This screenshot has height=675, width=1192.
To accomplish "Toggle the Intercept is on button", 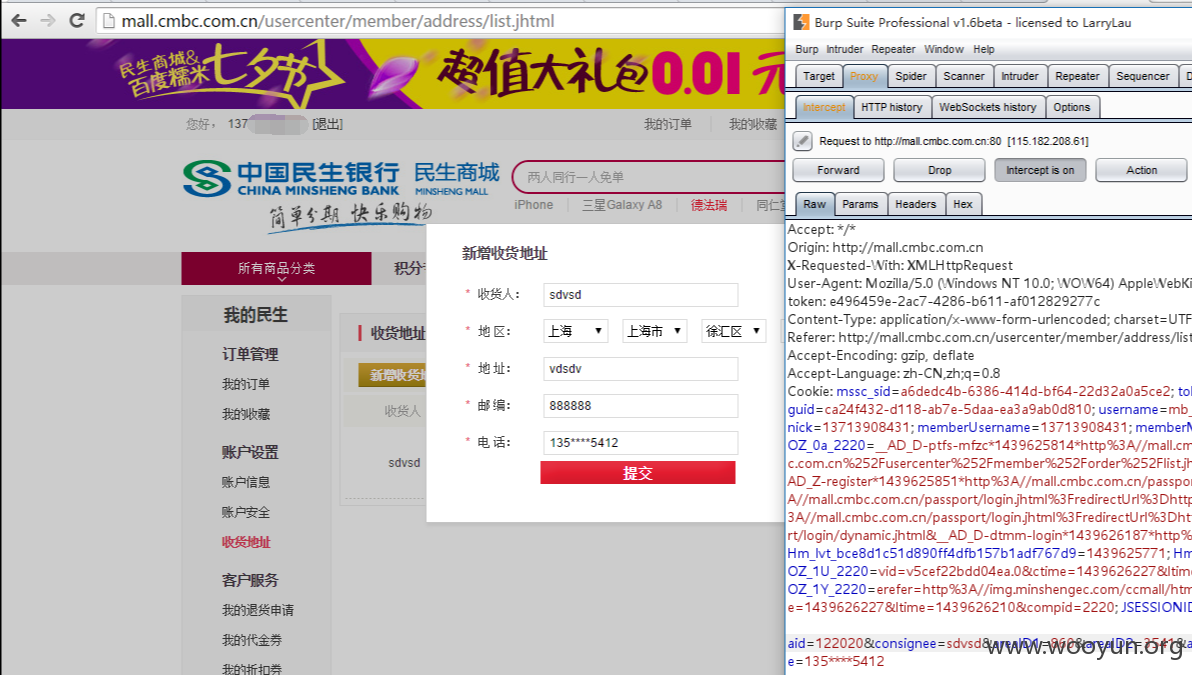I will [1040, 170].
